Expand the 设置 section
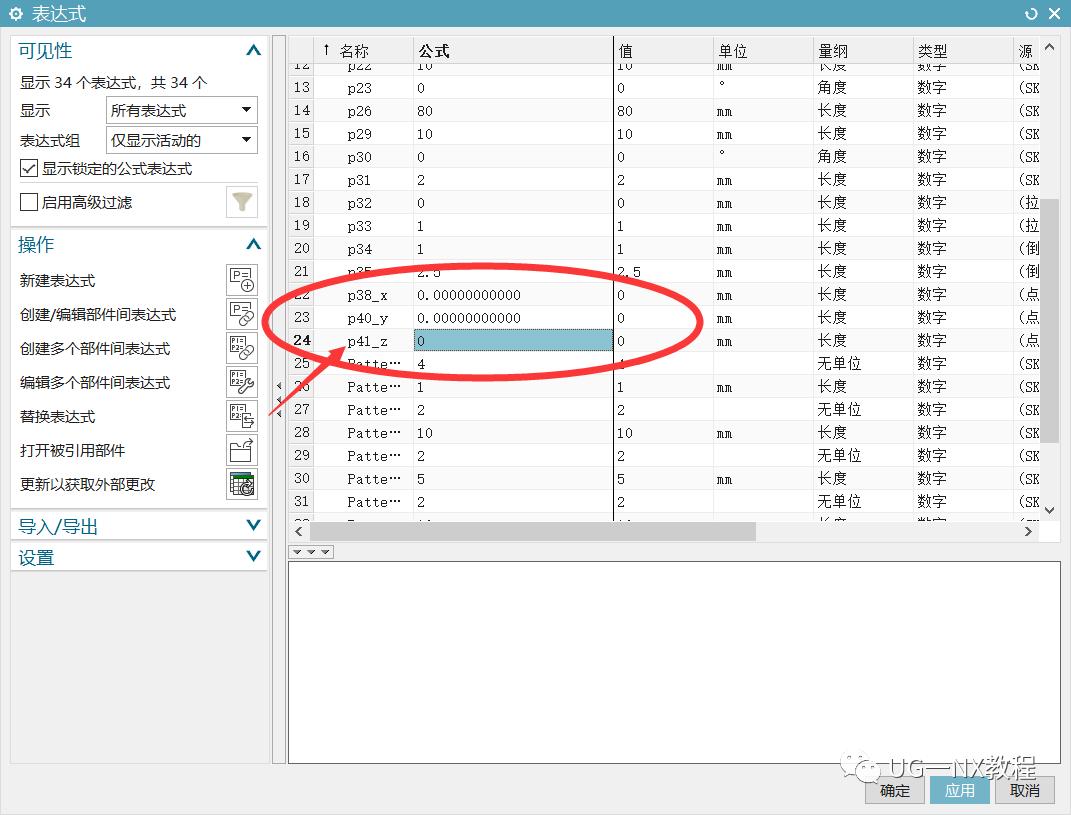 click(253, 556)
